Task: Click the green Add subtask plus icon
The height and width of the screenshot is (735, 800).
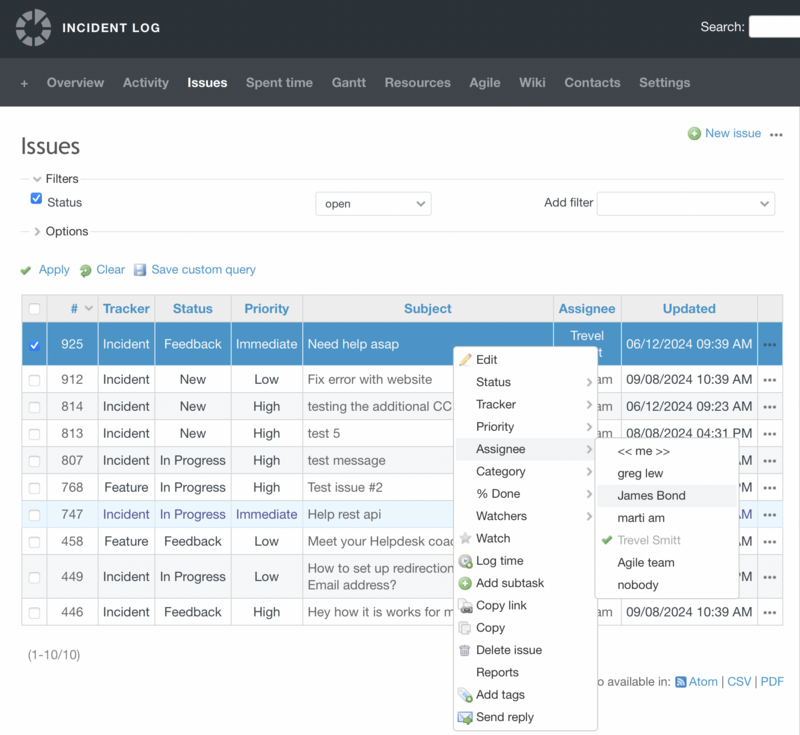Action: [x=465, y=583]
